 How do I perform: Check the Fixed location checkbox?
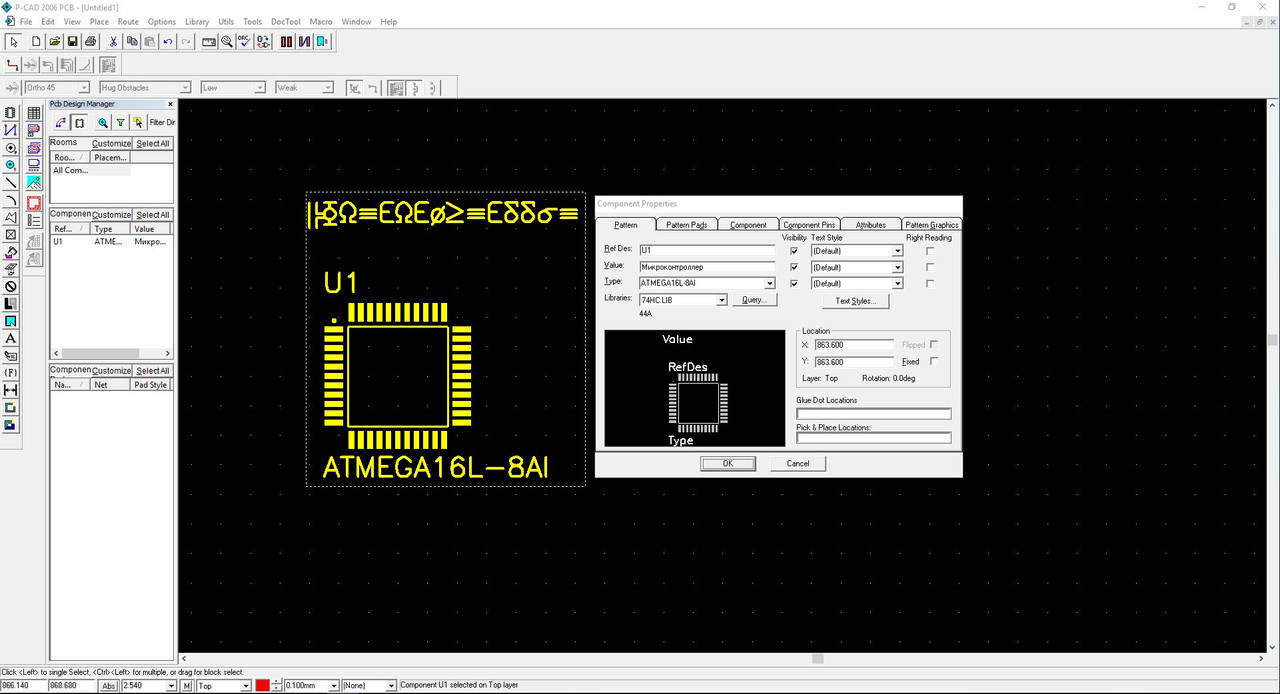pos(934,361)
